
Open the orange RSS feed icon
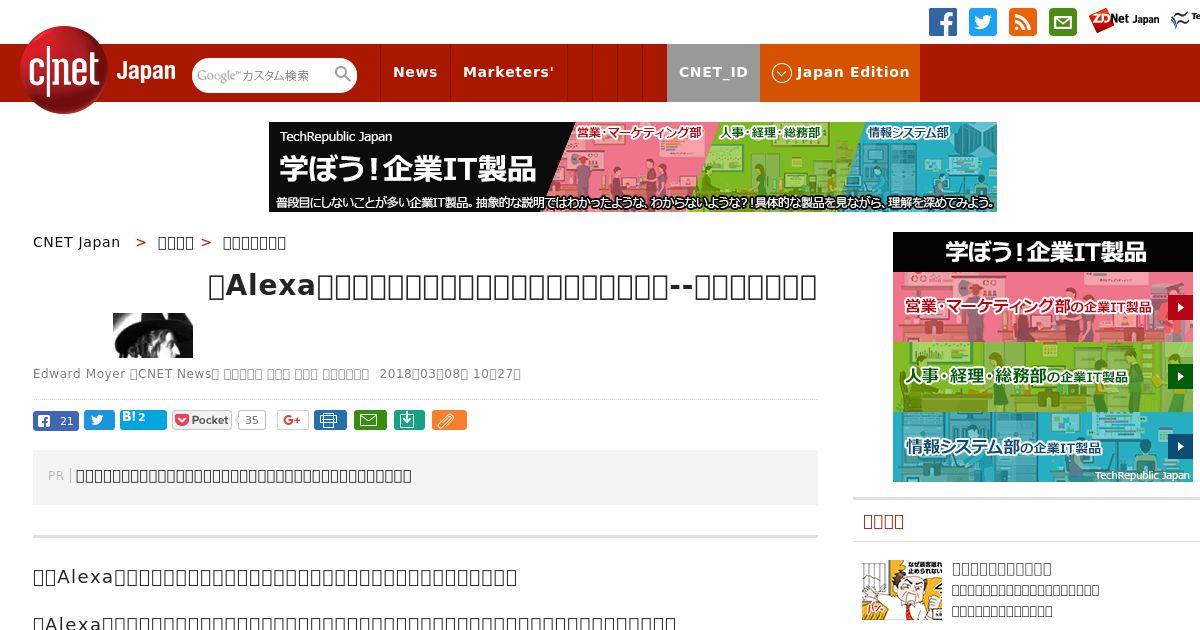[1023, 22]
